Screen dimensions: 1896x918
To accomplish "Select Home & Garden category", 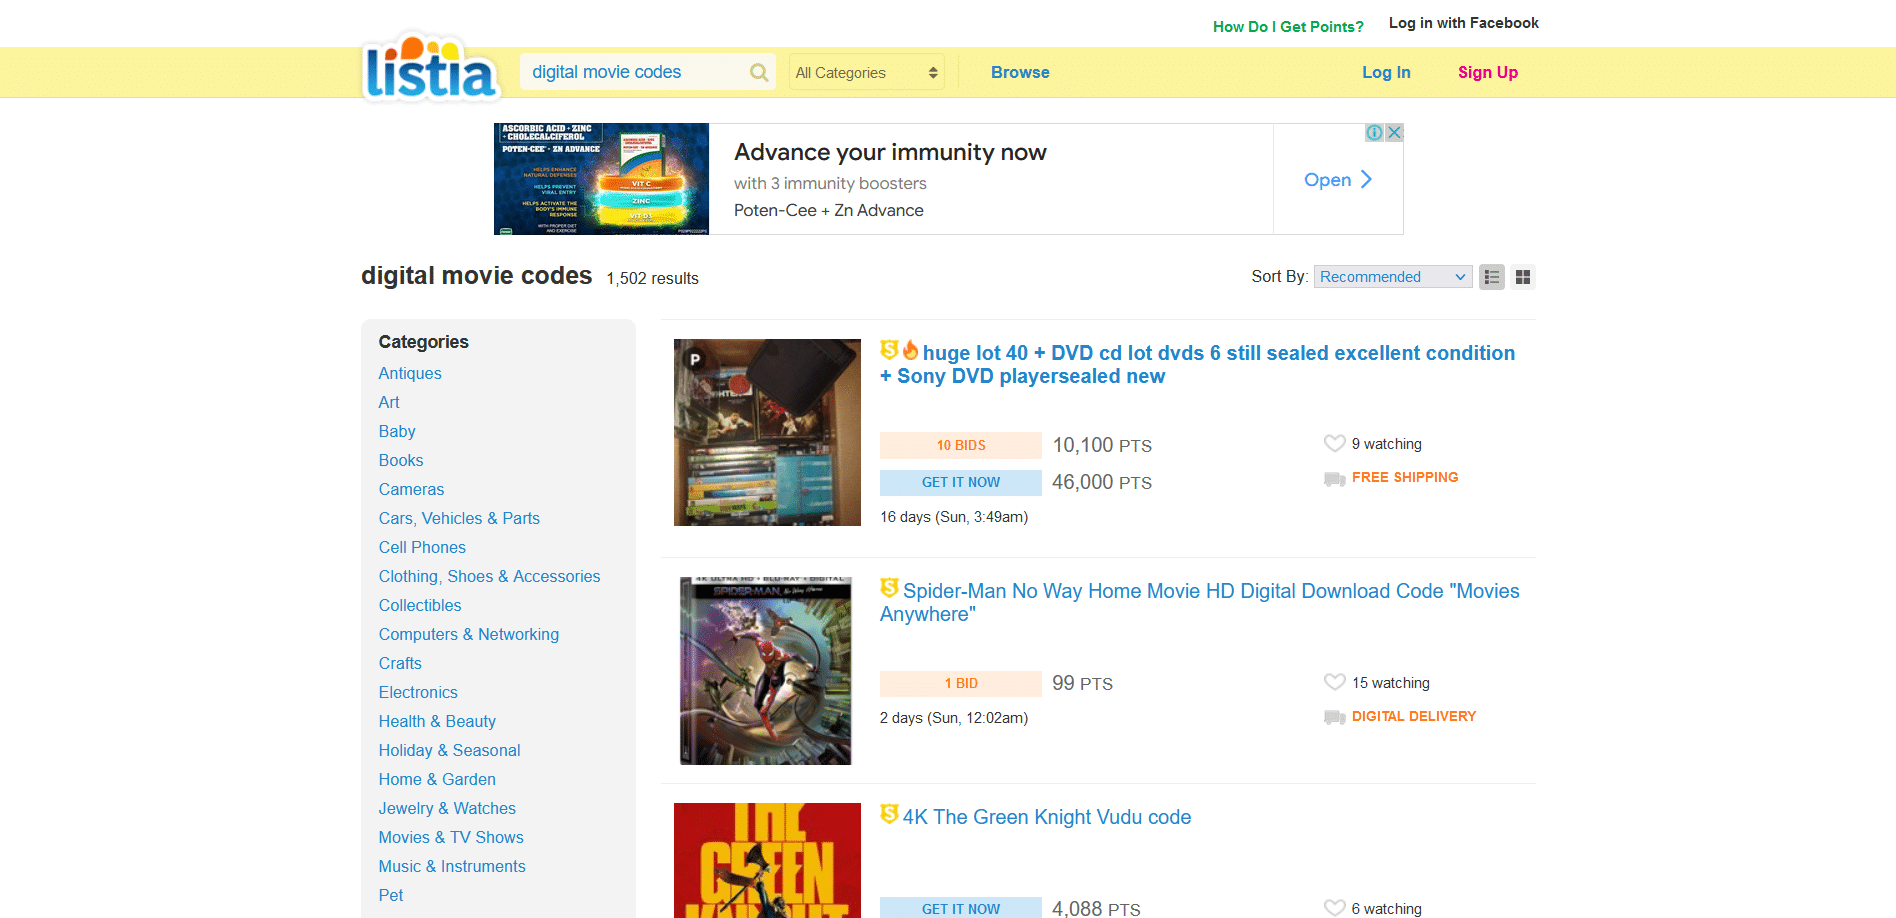I will [x=437, y=779].
